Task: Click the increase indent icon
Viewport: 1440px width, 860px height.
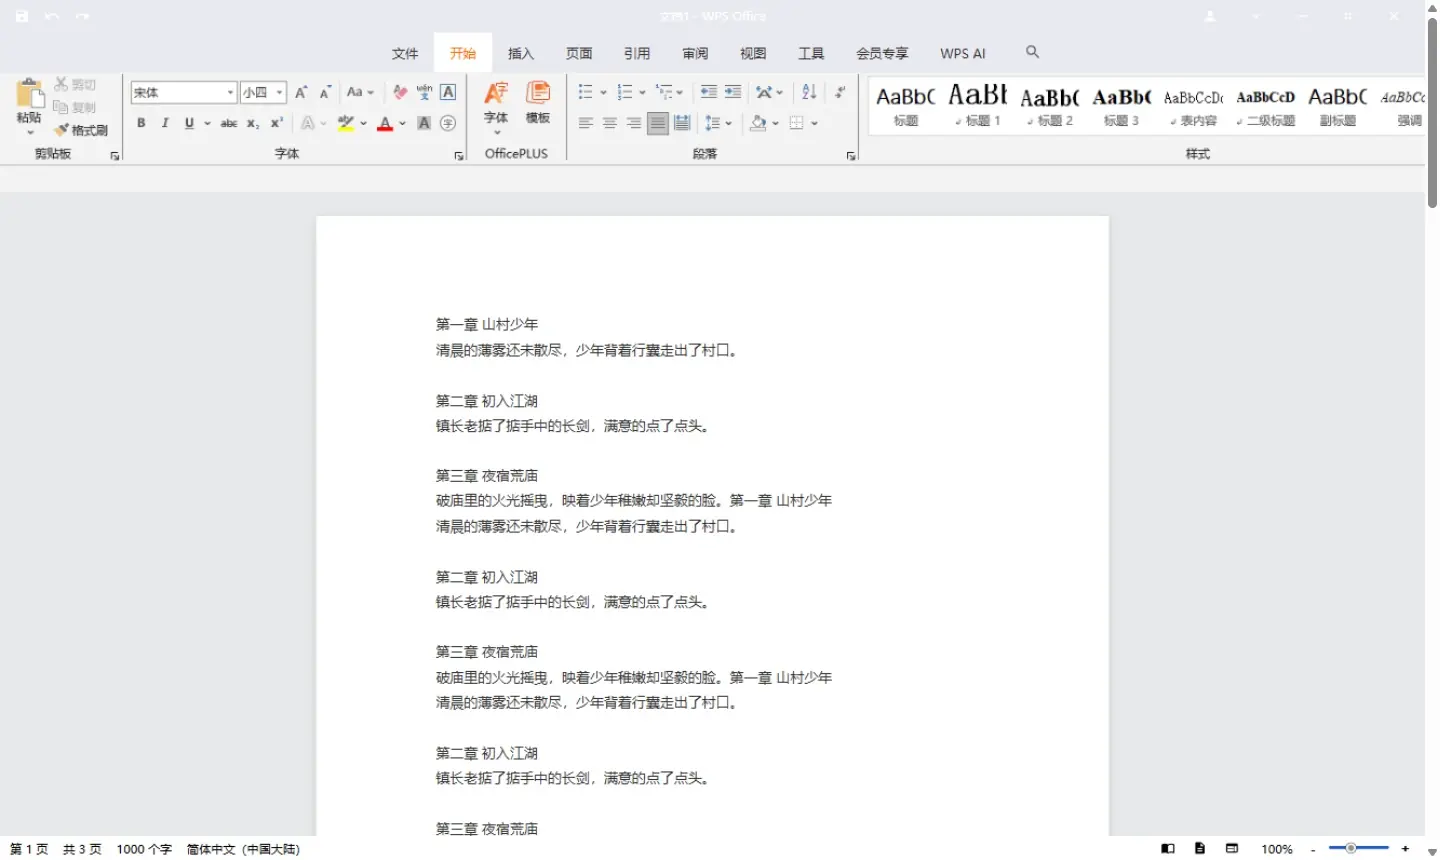Action: point(733,92)
